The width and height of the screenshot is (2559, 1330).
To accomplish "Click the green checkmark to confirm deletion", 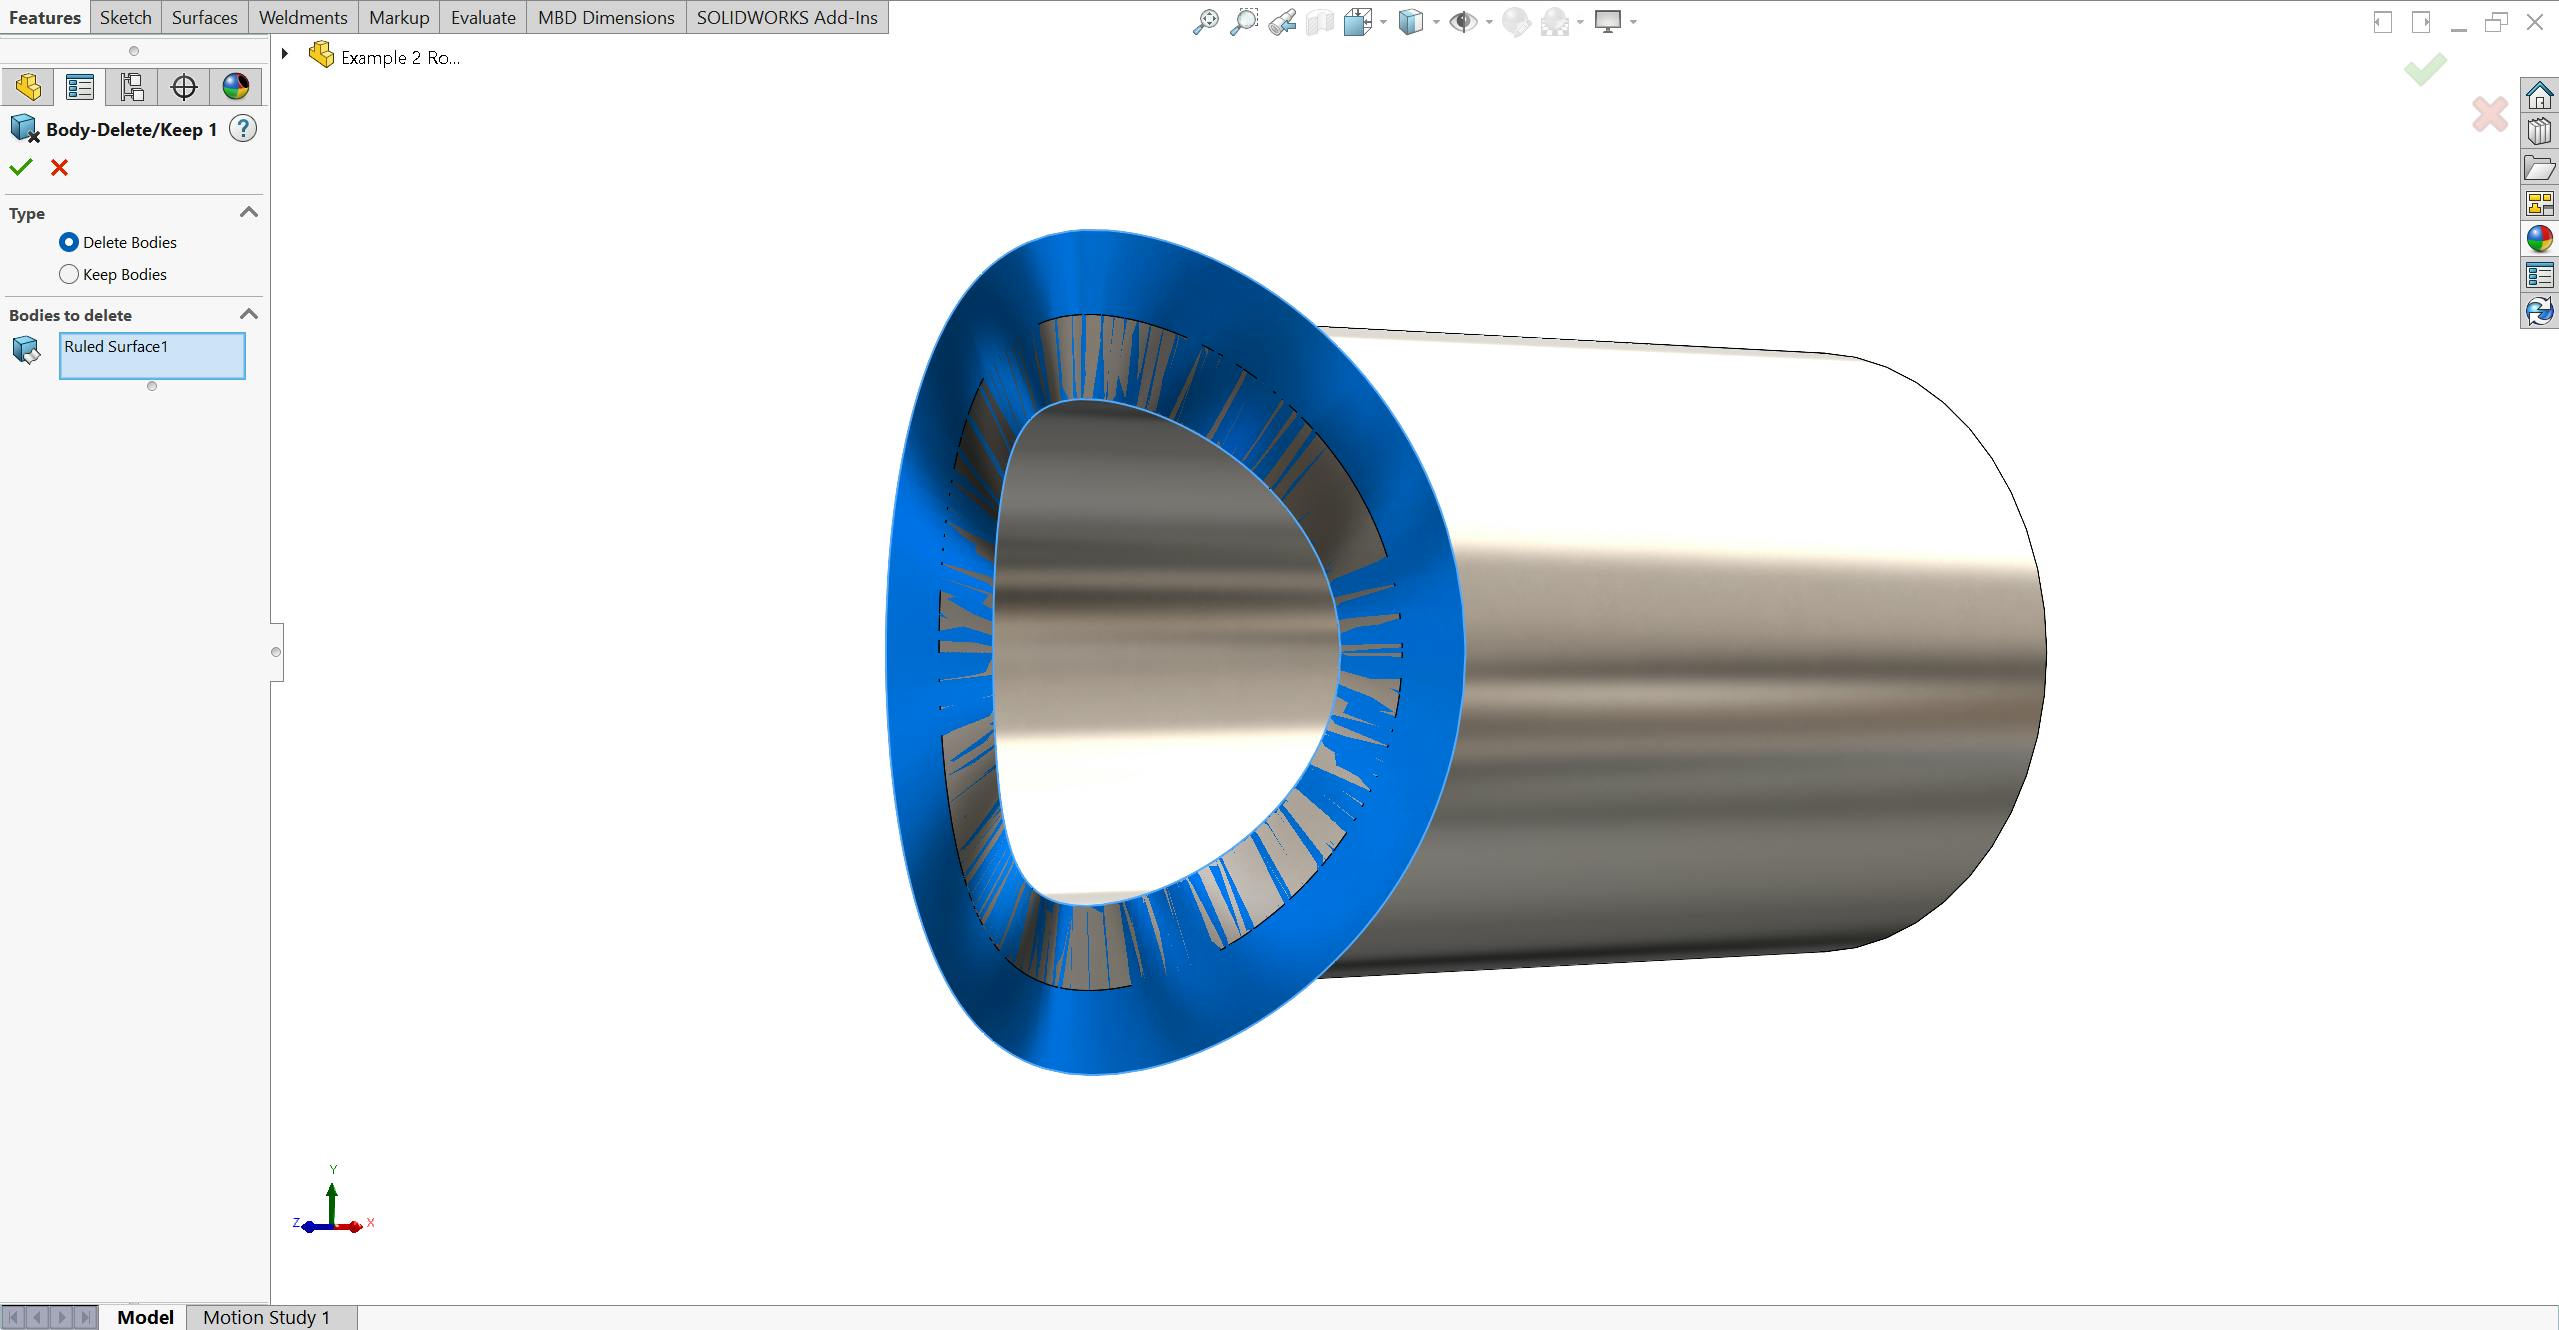I will tap(21, 167).
